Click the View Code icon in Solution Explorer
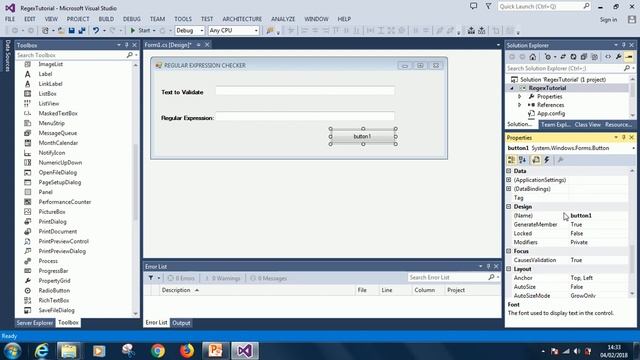Viewport: 640px width, 360px height. (608, 57)
